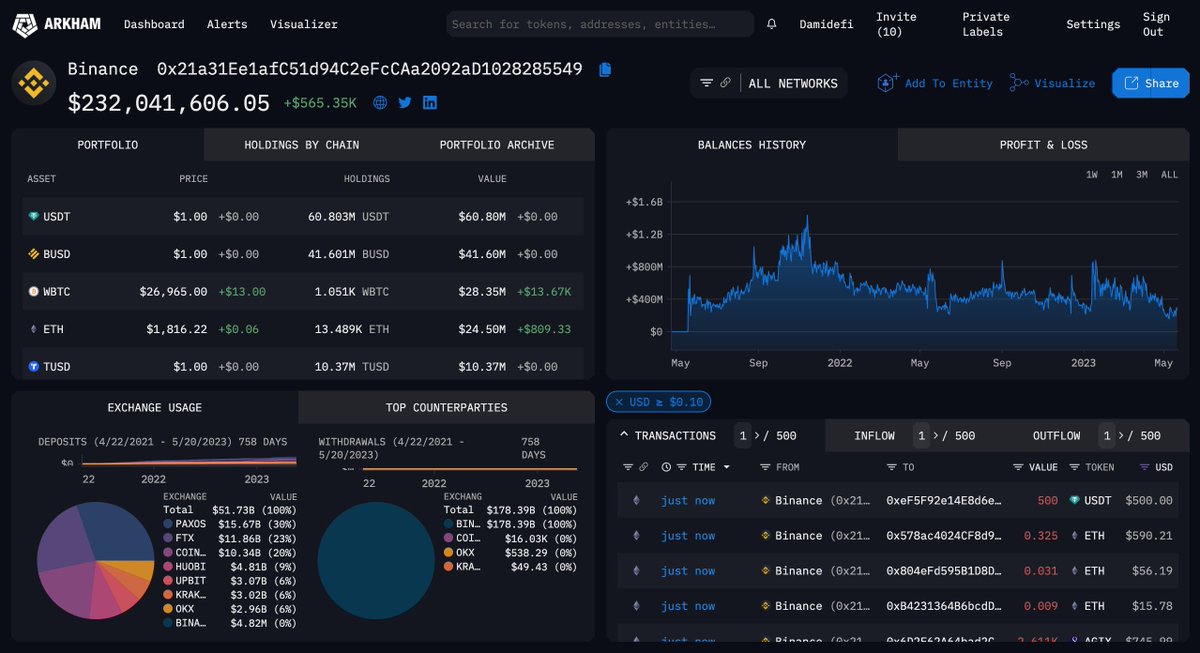1200x653 pixels.
Task: Open the Inflow tab
Action: pos(874,436)
